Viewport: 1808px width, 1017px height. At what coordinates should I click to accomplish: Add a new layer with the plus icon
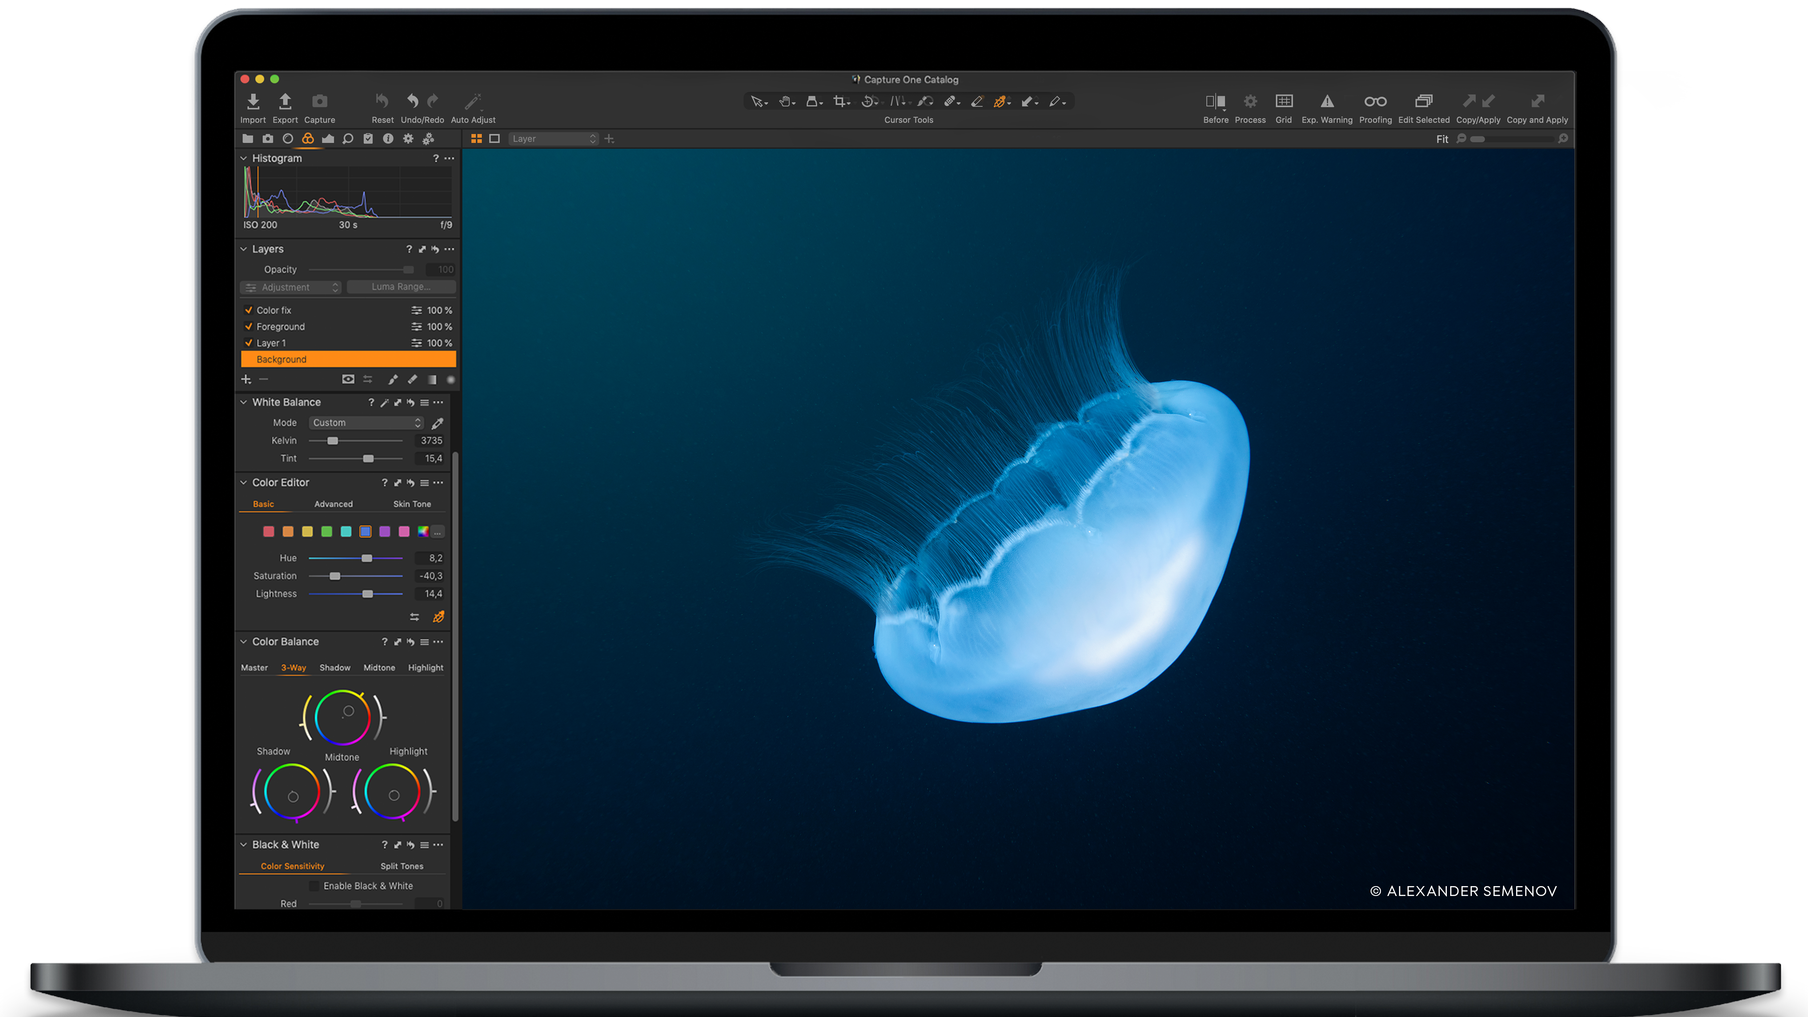pyautogui.click(x=246, y=379)
